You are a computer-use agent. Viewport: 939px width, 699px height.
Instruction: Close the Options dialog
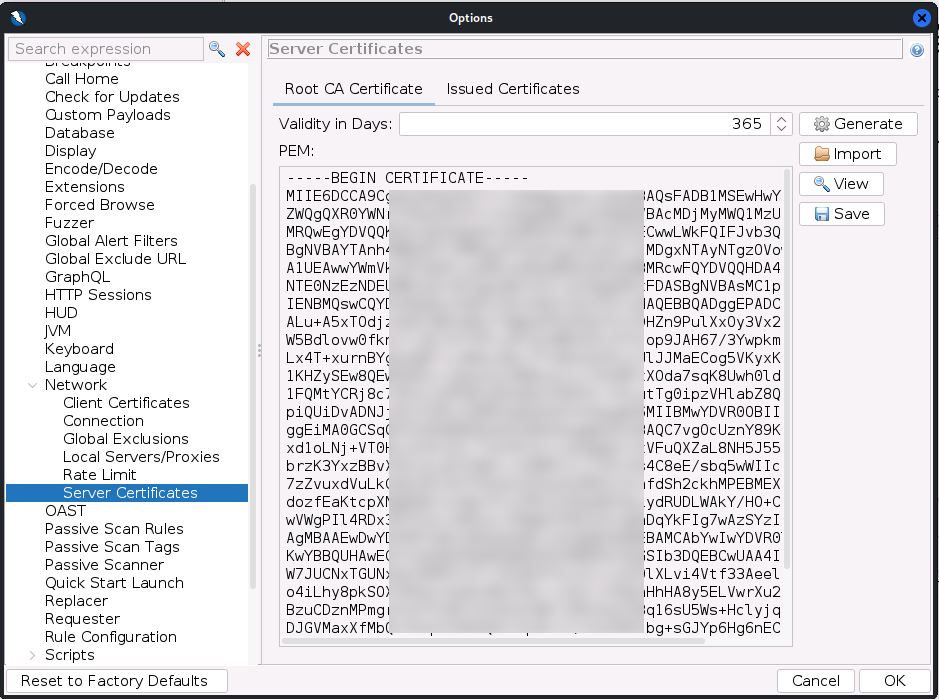click(922, 18)
